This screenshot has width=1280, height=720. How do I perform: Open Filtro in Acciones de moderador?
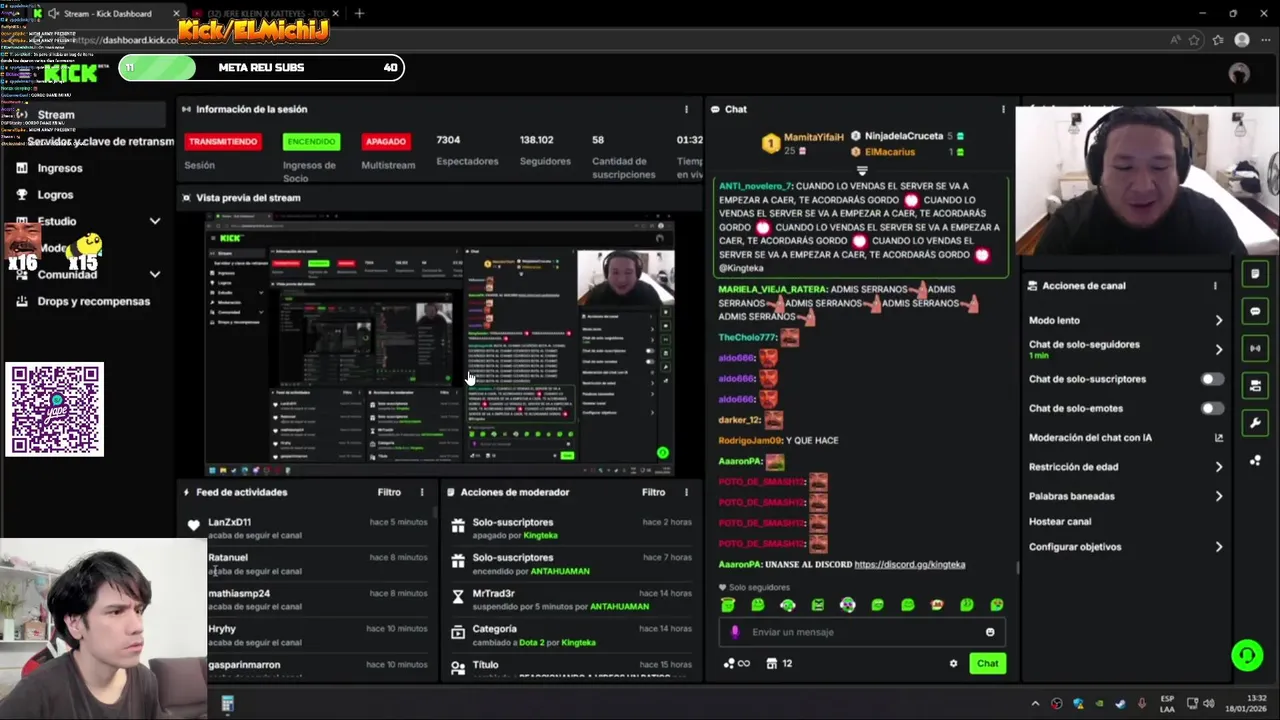(x=653, y=492)
